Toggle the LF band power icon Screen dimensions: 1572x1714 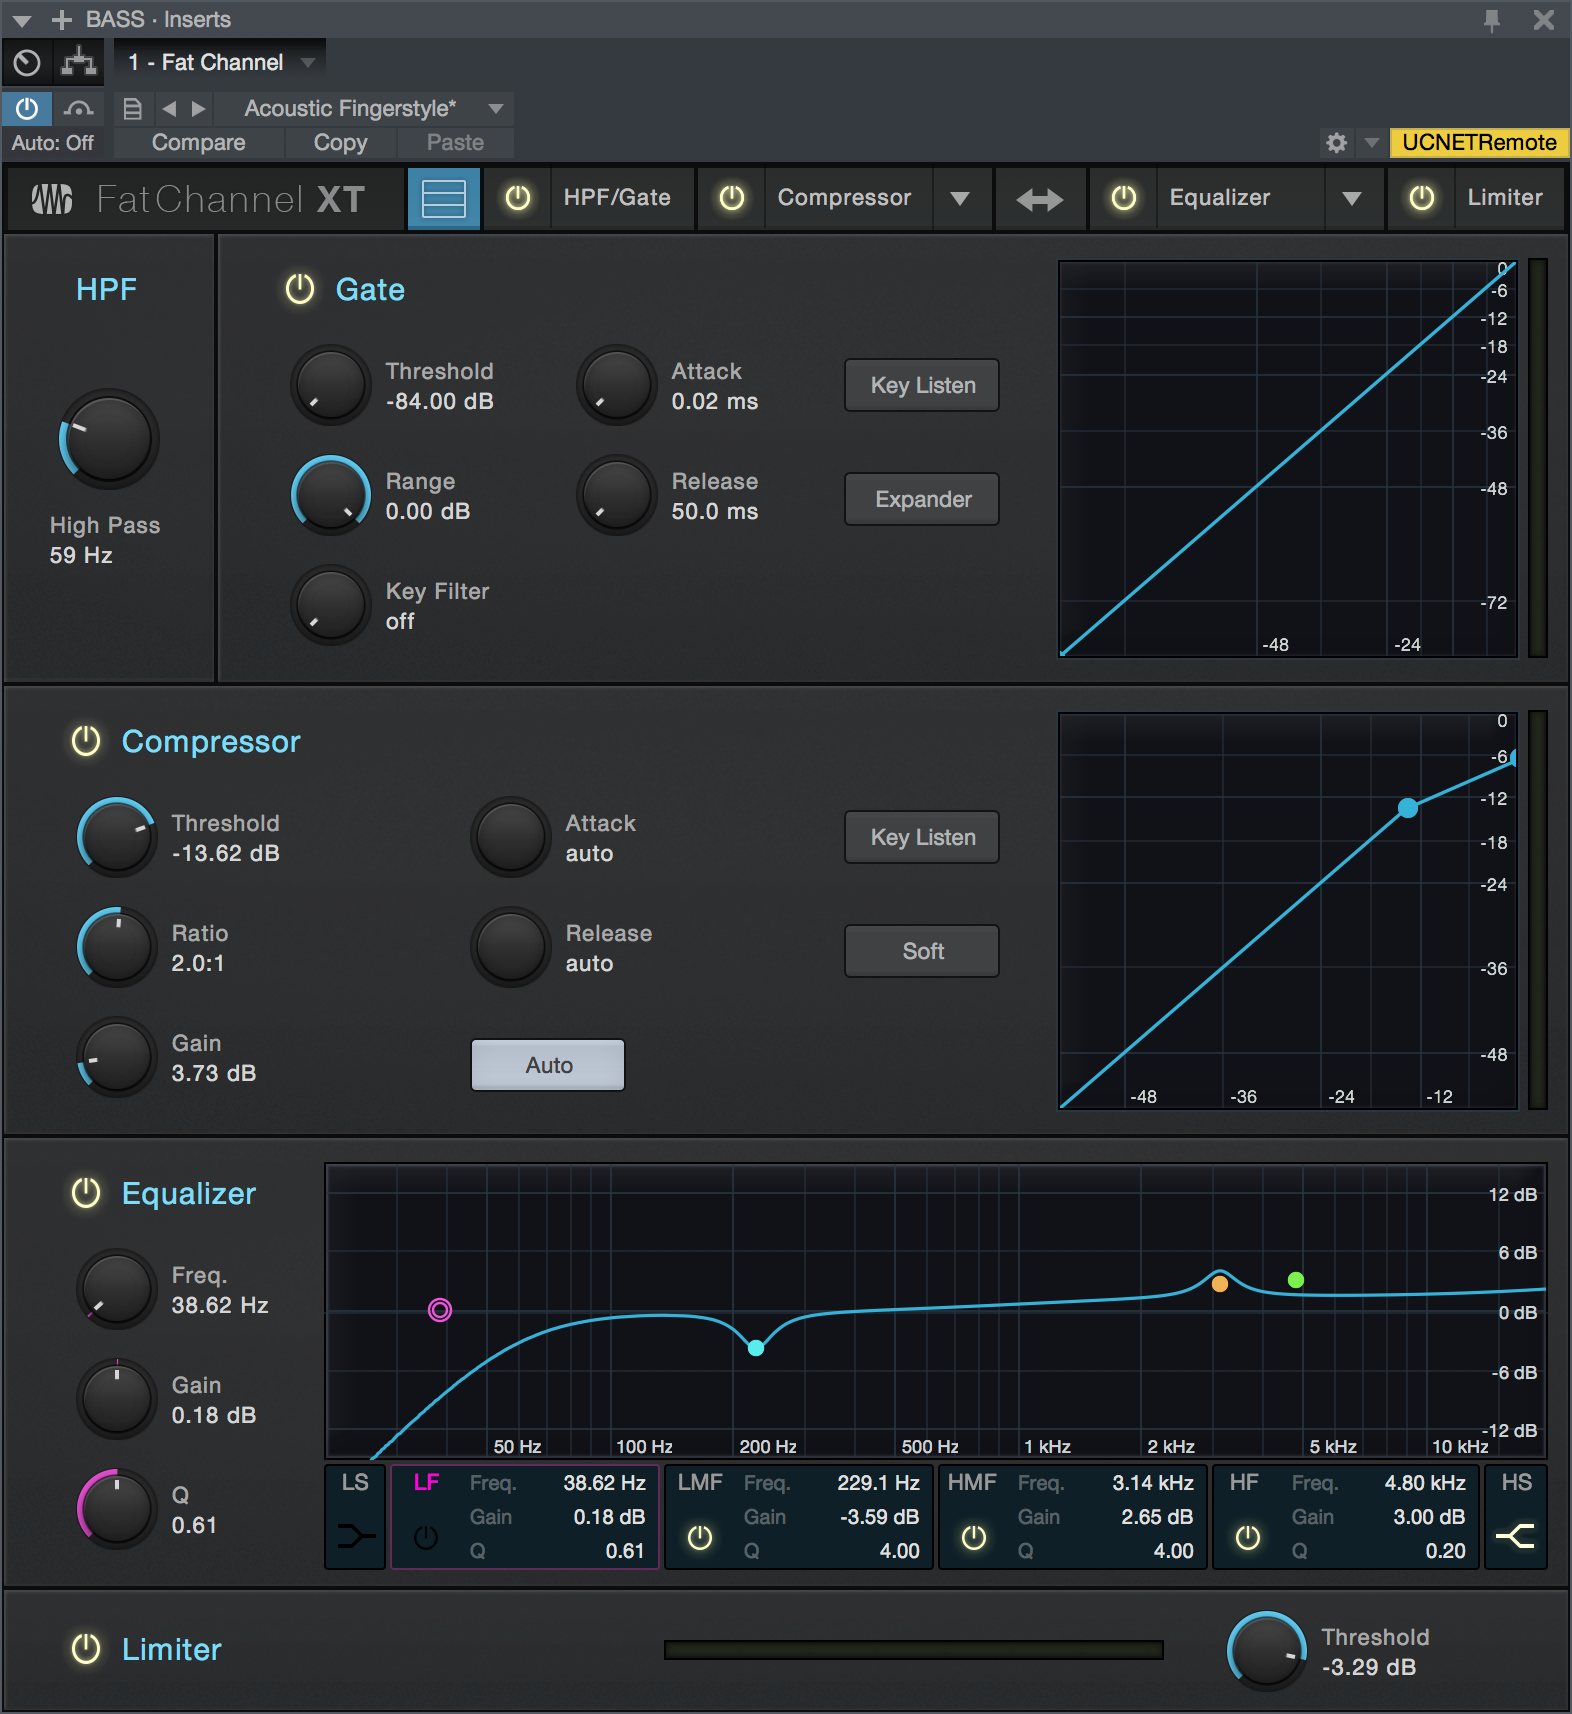(x=426, y=1537)
